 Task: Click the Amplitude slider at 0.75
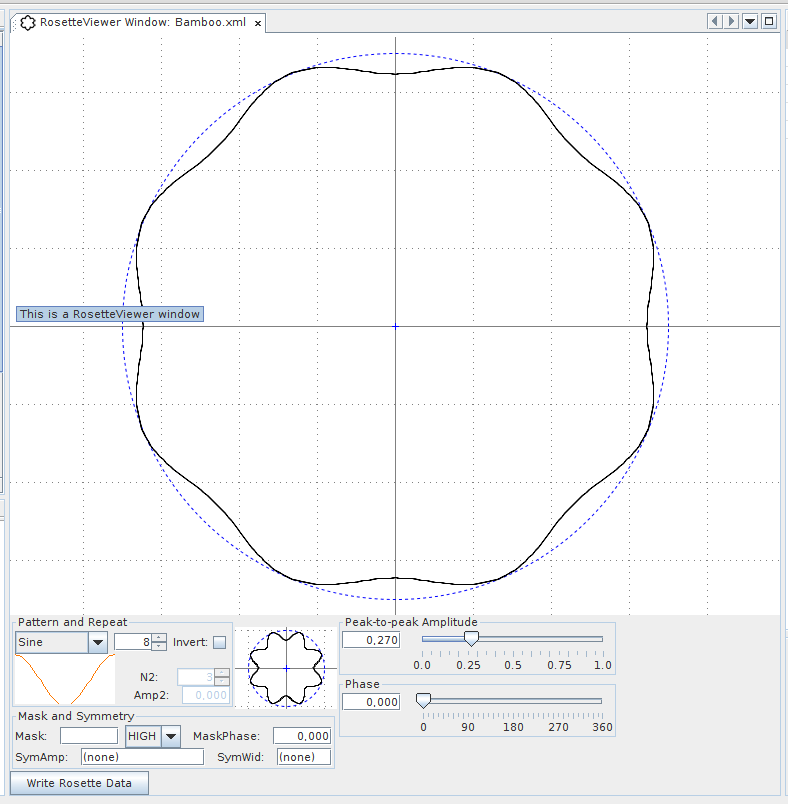pos(558,639)
